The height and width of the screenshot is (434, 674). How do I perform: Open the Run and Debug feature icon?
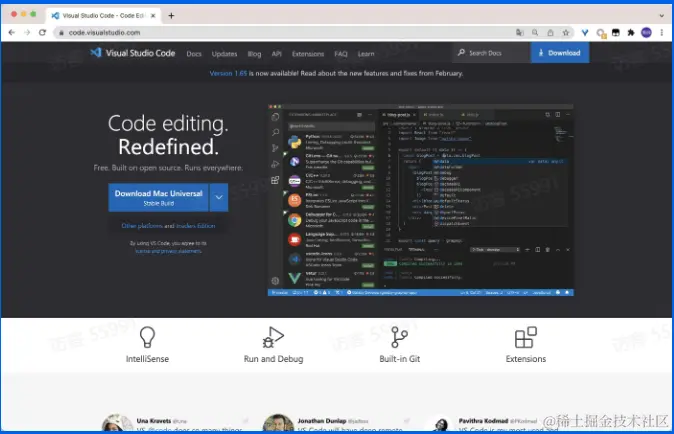click(273, 336)
